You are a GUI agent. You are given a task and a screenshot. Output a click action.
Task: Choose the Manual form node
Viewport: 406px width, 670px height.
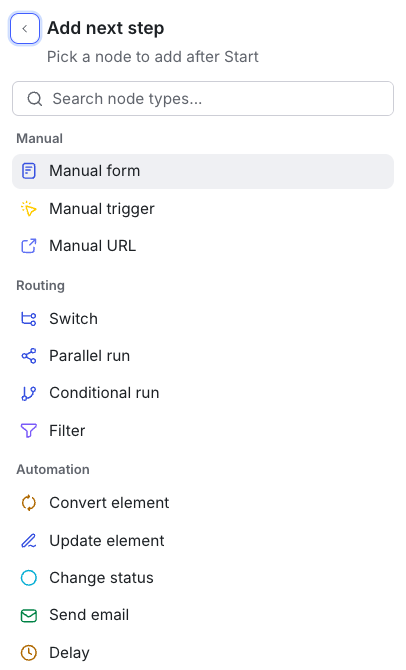(203, 171)
